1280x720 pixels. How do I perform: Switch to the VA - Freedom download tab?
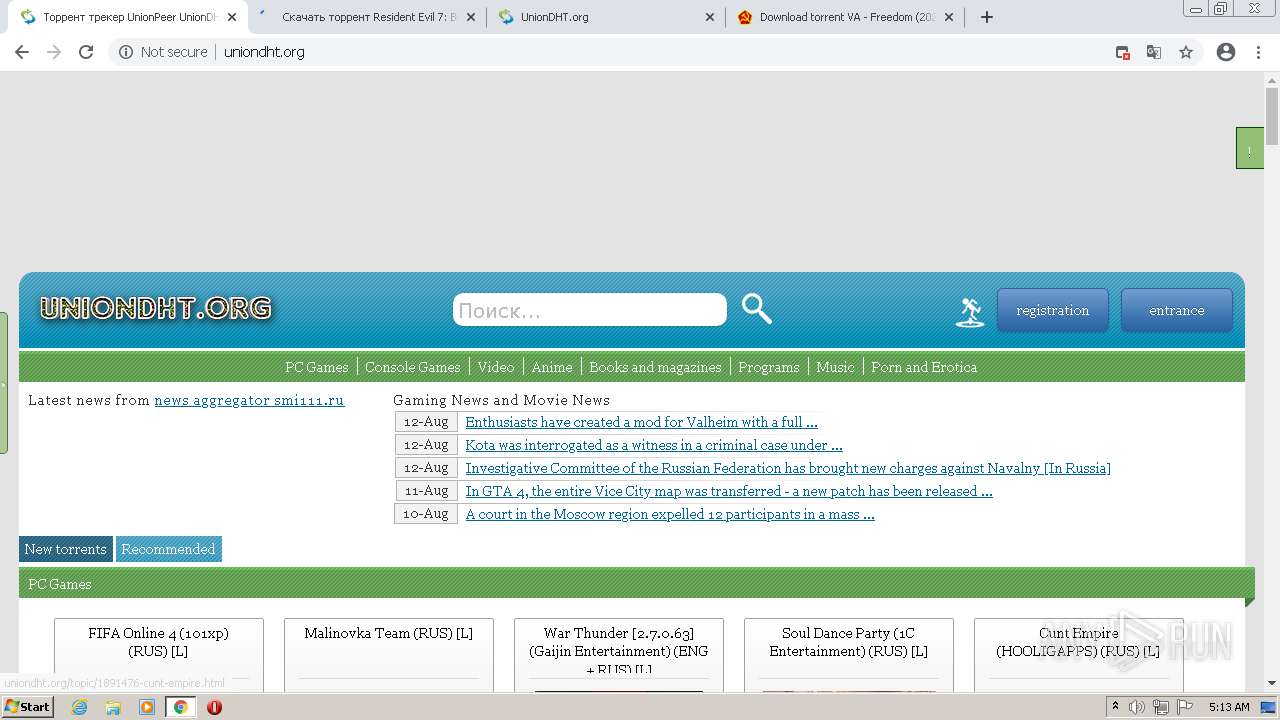pos(844,17)
